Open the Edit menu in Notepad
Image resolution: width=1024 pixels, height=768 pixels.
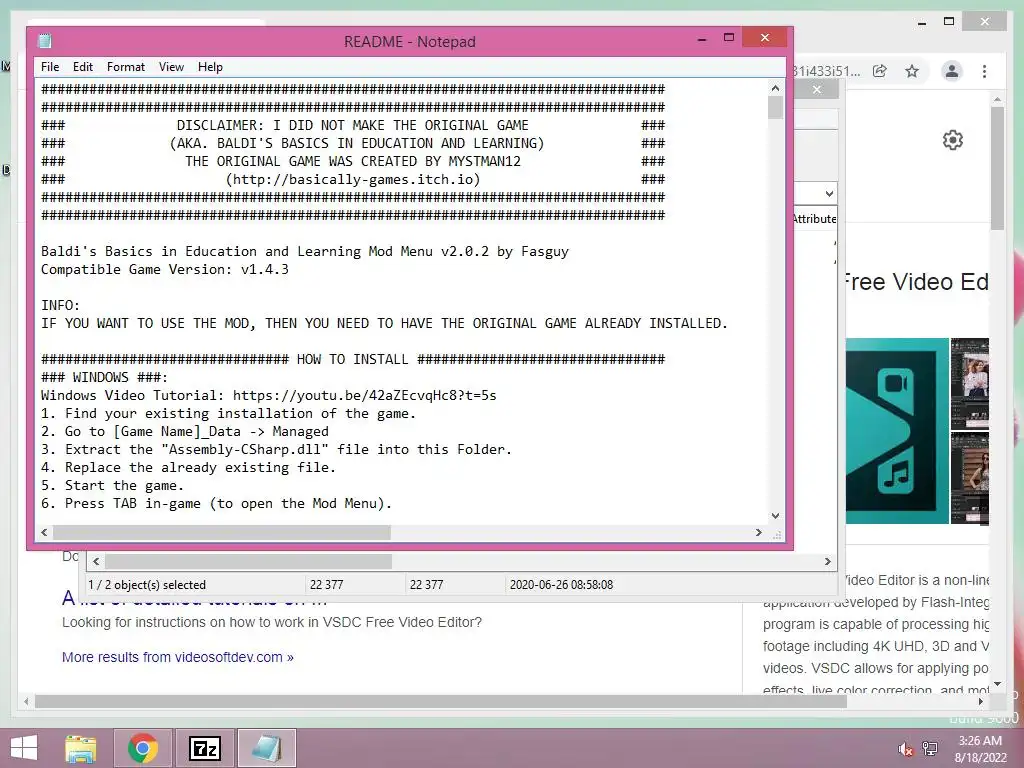pos(82,67)
